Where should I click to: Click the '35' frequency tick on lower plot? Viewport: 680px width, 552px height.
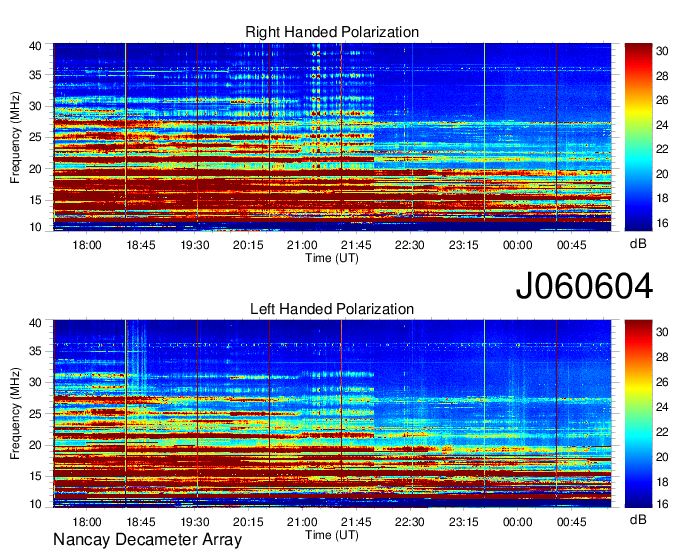pos(36,351)
